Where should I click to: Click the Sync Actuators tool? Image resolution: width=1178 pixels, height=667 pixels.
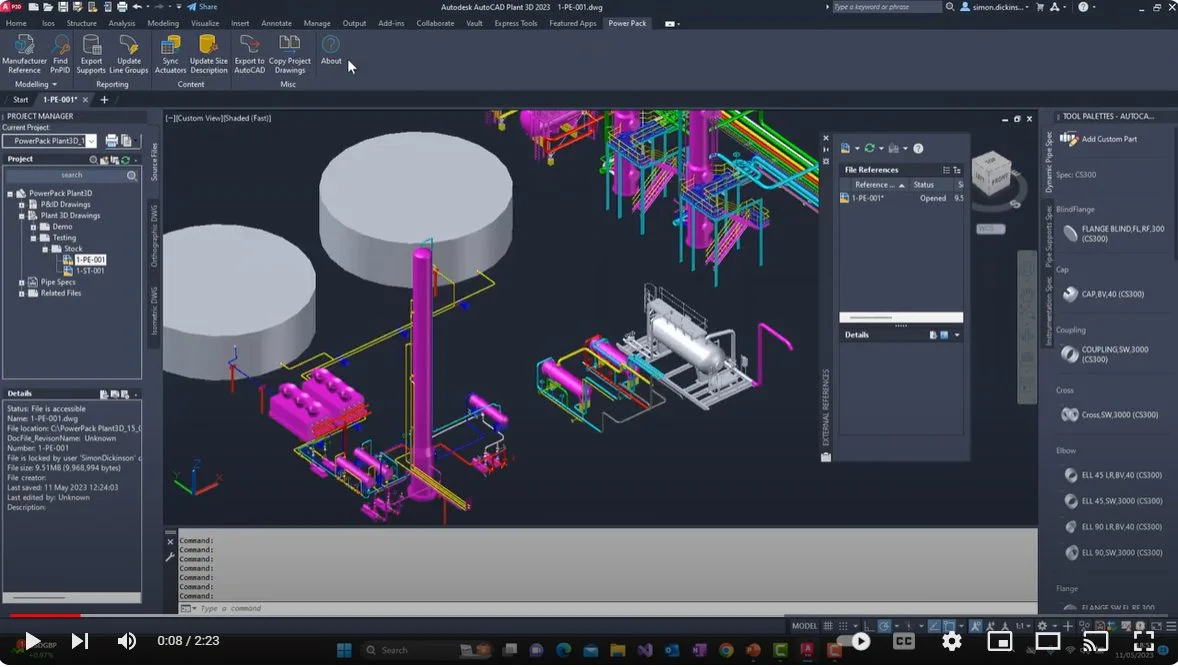tap(171, 54)
